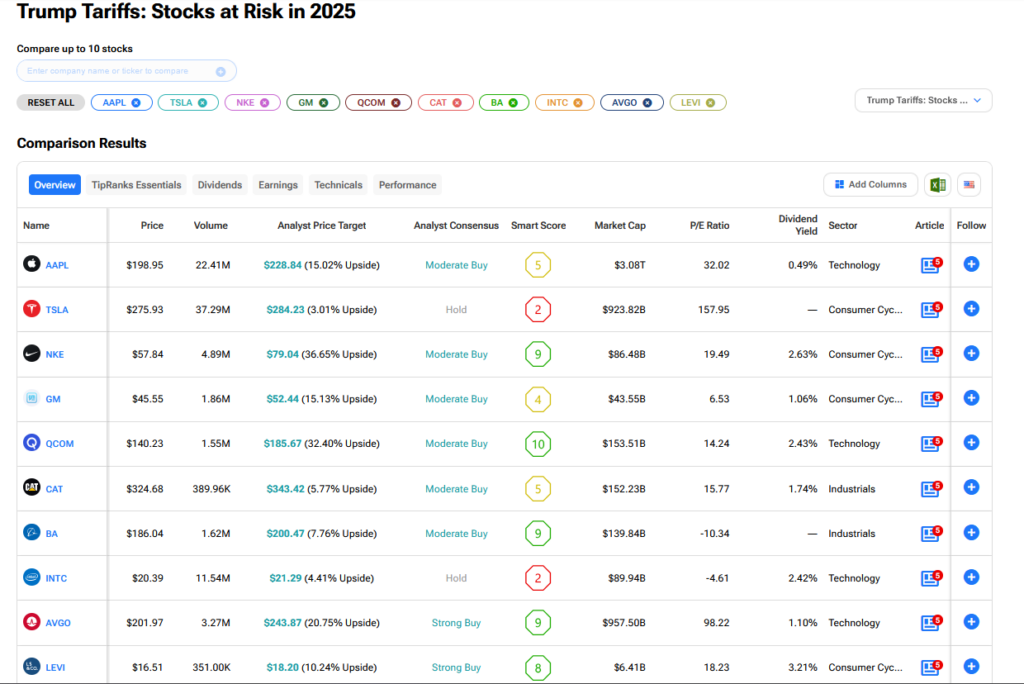Click the Hold consensus for INTC
The height and width of the screenshot is (684, 1024).
[456, 578]
